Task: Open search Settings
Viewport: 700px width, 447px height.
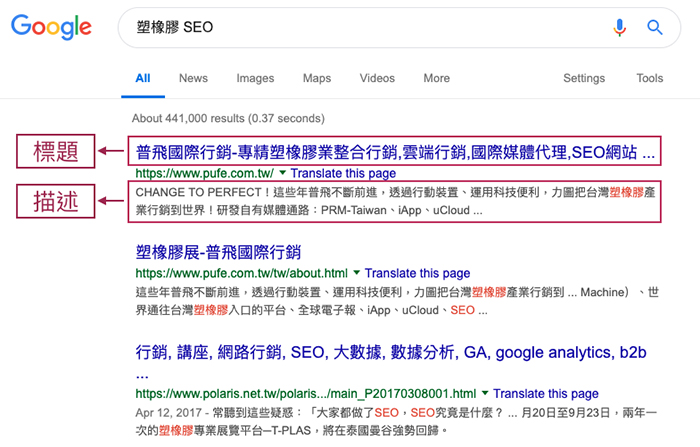Action: coord(584,78)
